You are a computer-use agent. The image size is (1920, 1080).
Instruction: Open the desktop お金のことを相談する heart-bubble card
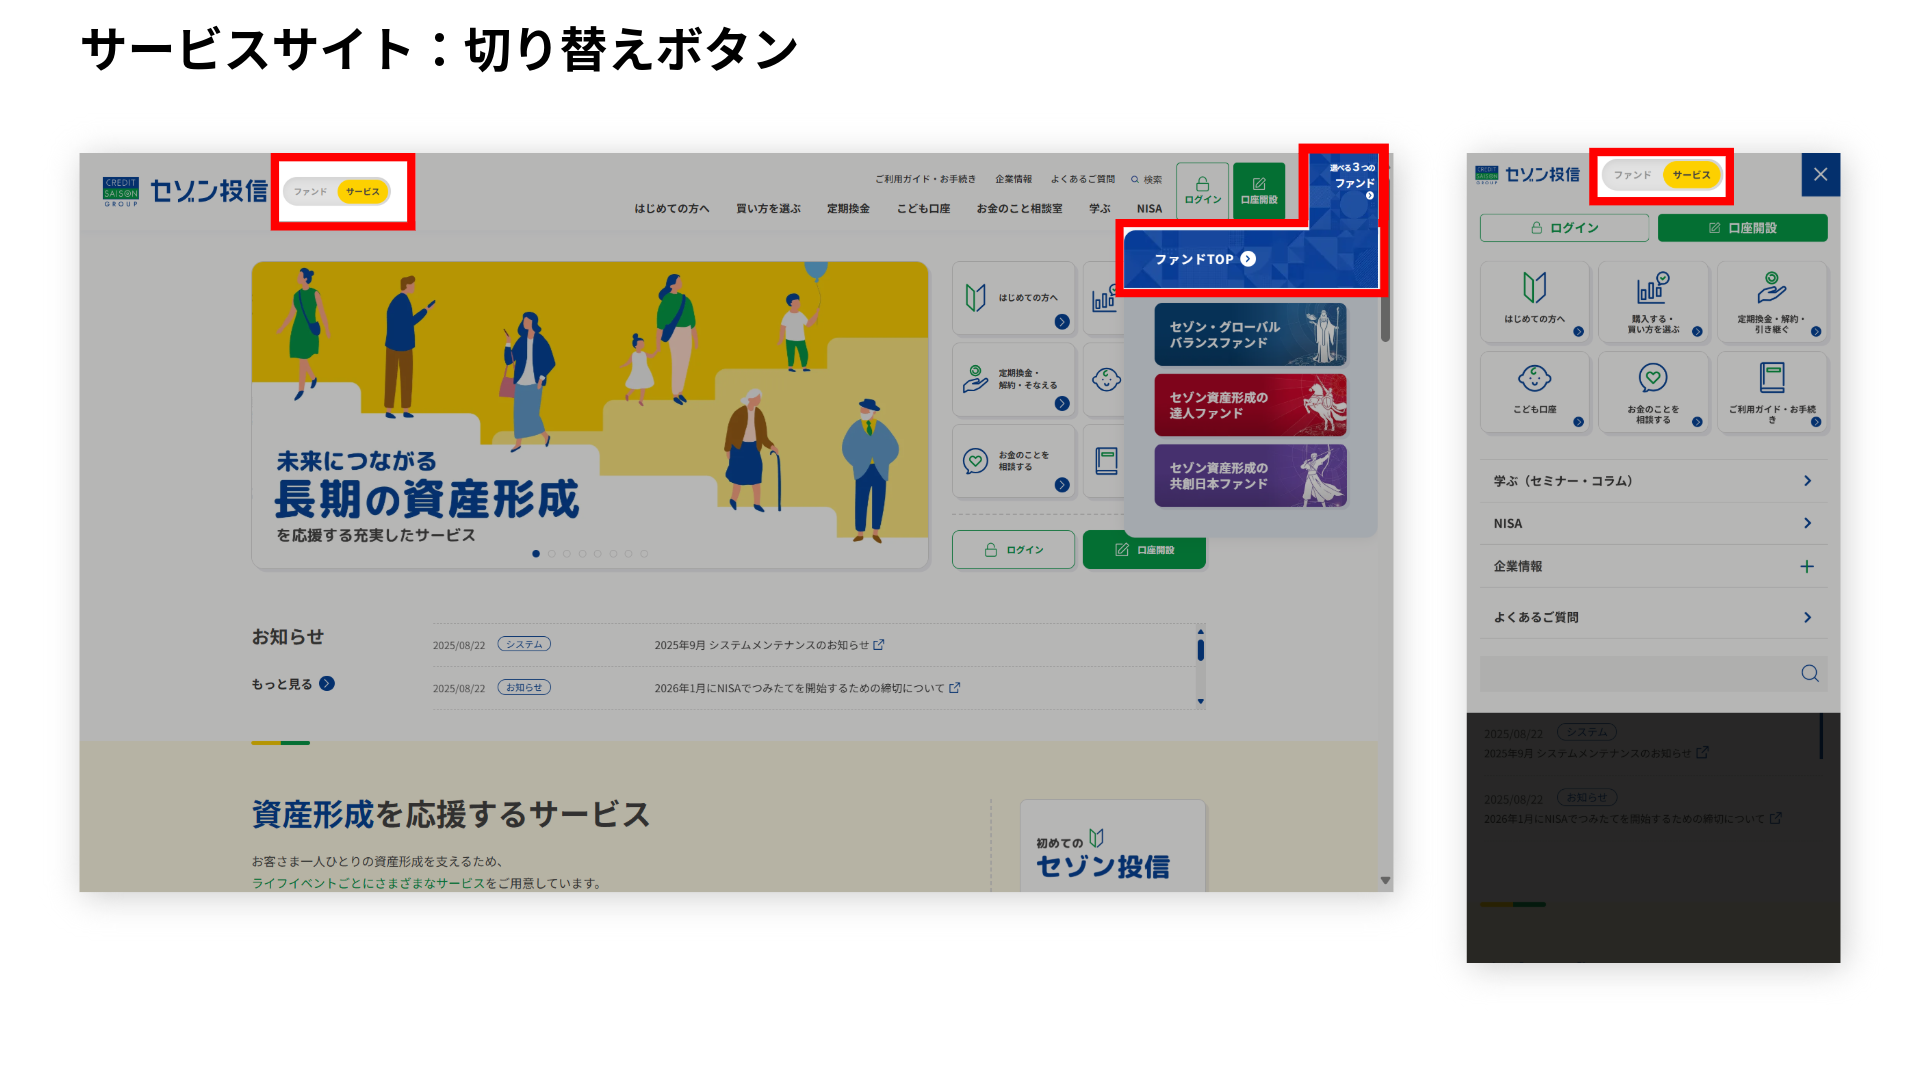pos(1014,461)
